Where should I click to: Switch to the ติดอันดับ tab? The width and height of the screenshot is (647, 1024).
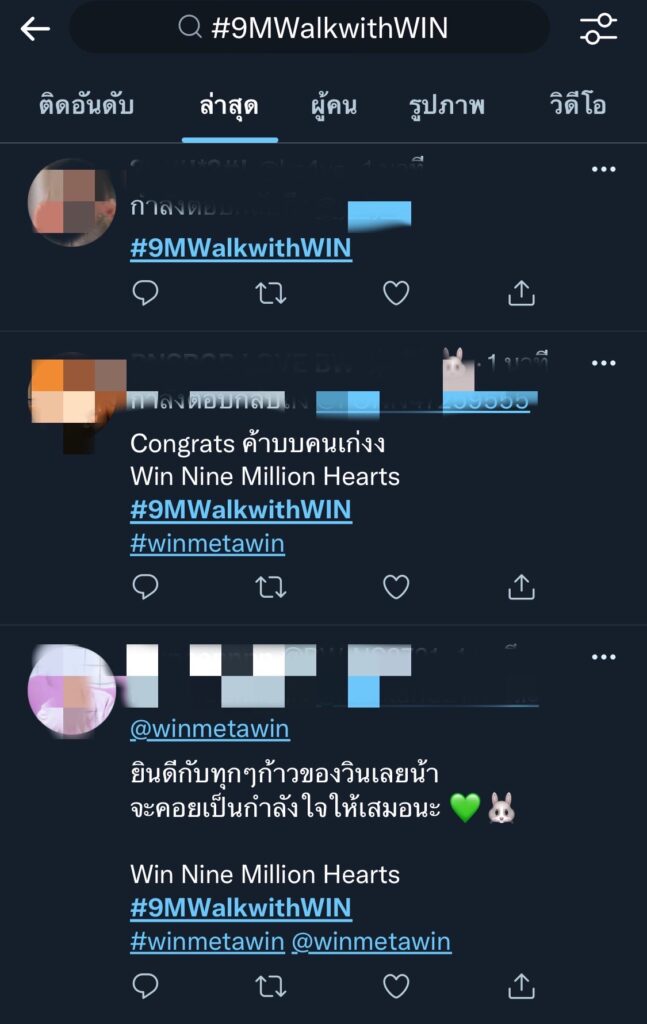point(86,105)
